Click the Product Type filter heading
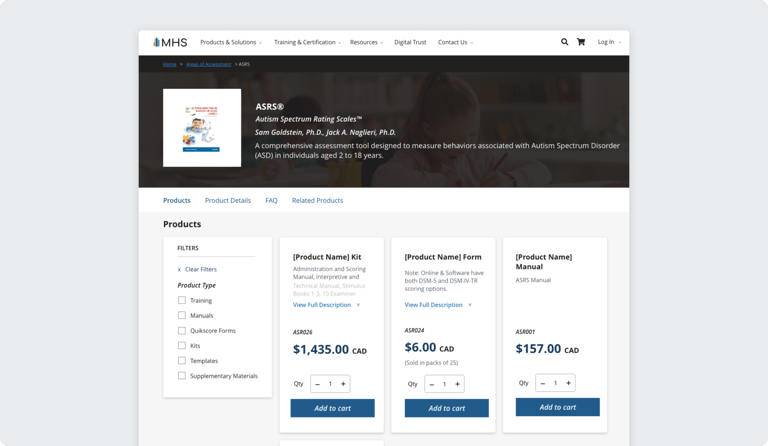Image resolution: width=768 pixels, height=446 pixels. tap(196, 285)
